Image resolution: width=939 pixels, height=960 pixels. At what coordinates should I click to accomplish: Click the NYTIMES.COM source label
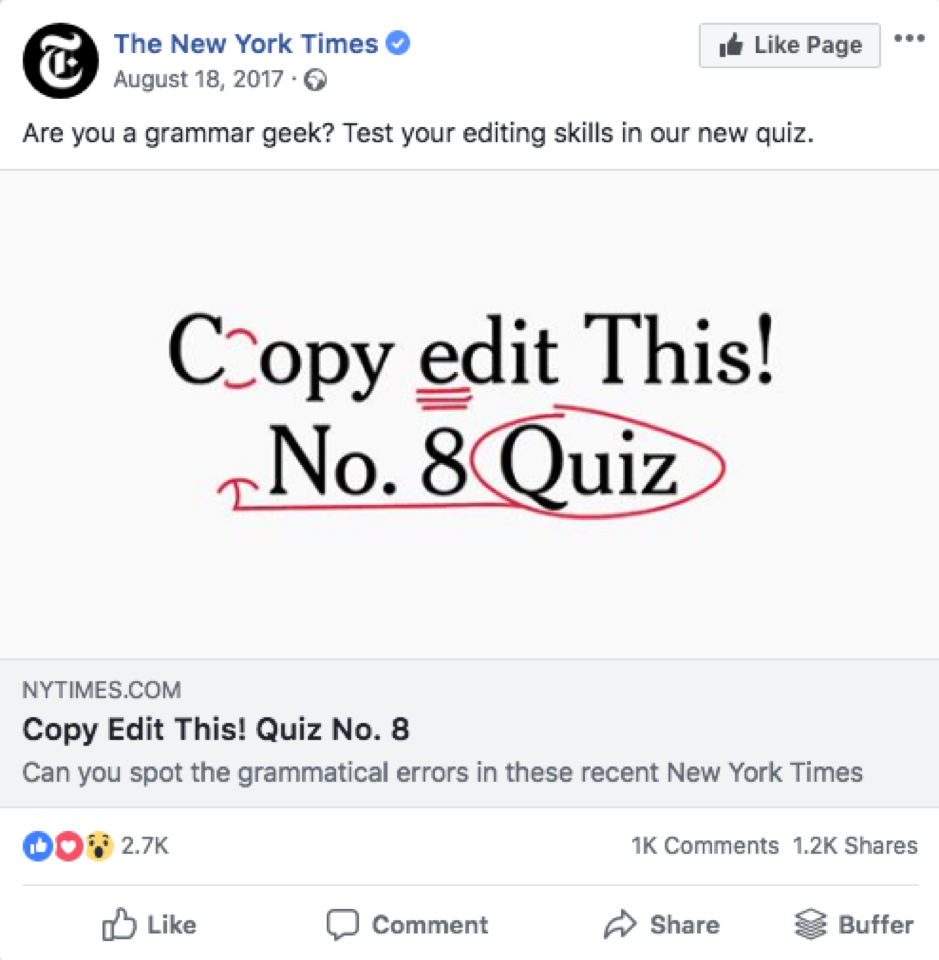(x=102, y=690)
